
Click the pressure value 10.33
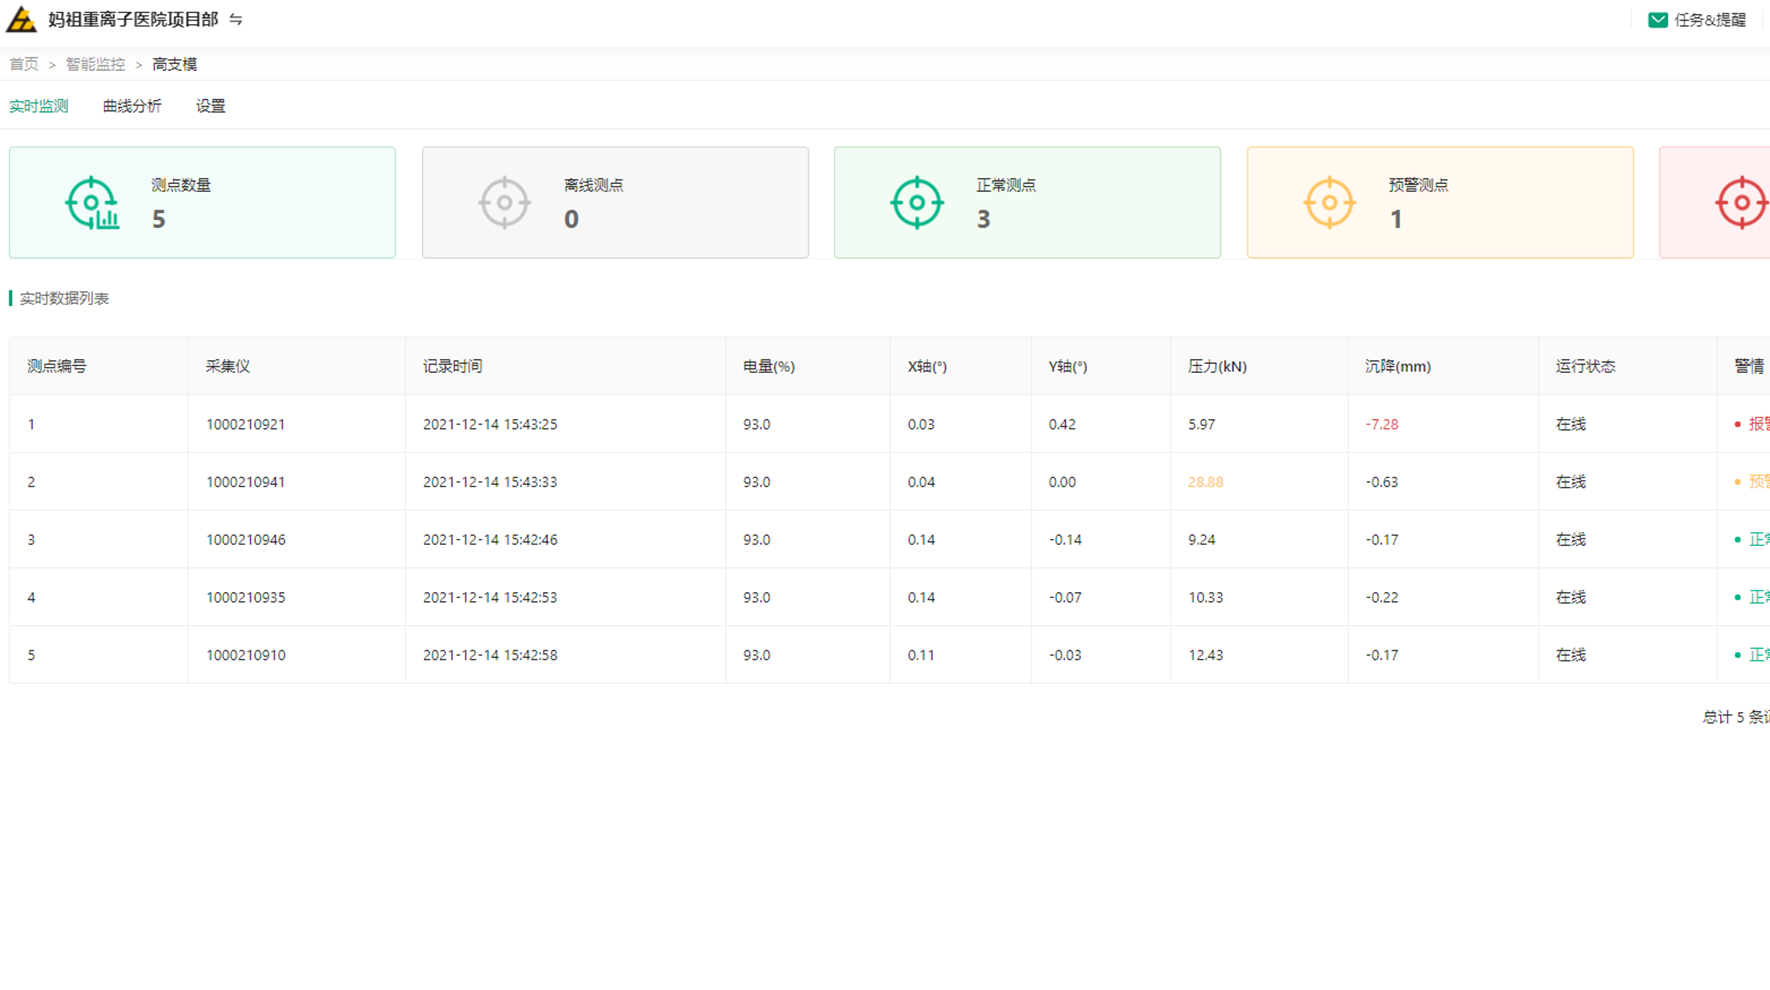coord(1206,598)
